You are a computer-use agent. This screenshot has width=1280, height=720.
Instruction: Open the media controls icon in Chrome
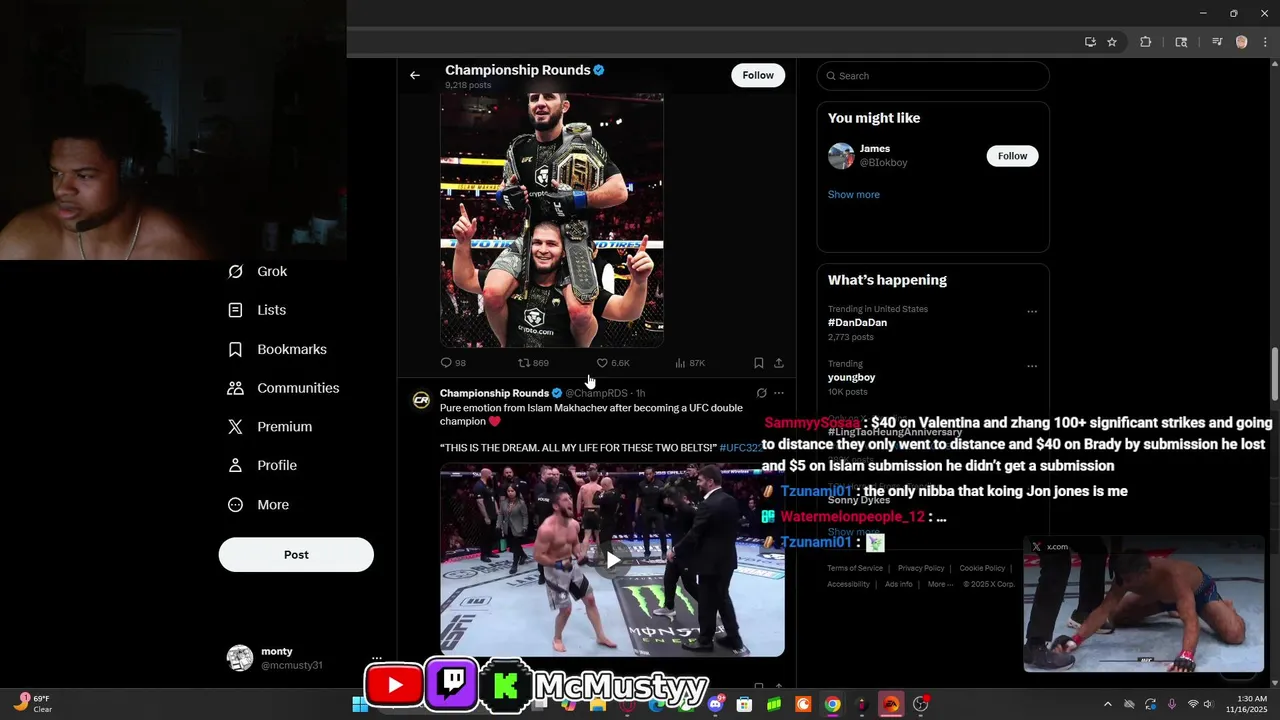(x=1217, y=42)
